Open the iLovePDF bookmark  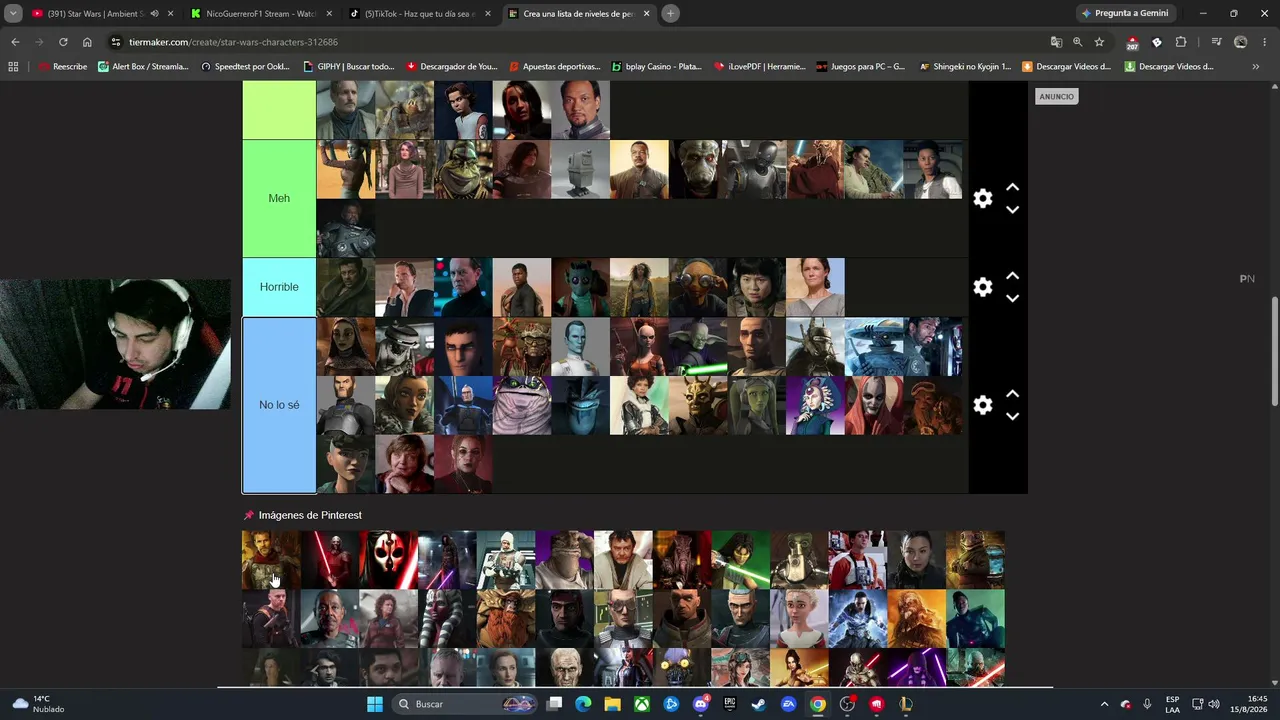[760, 67]
